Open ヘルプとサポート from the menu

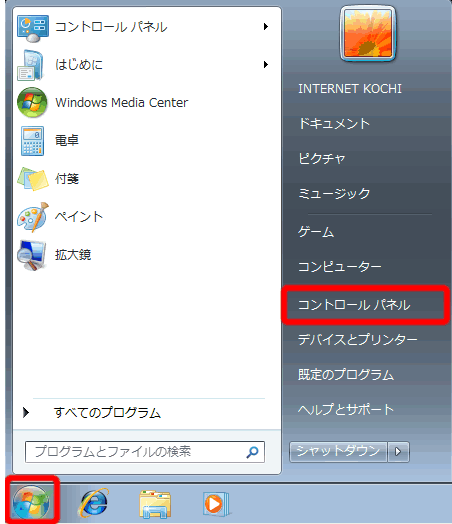click(346, 409)
